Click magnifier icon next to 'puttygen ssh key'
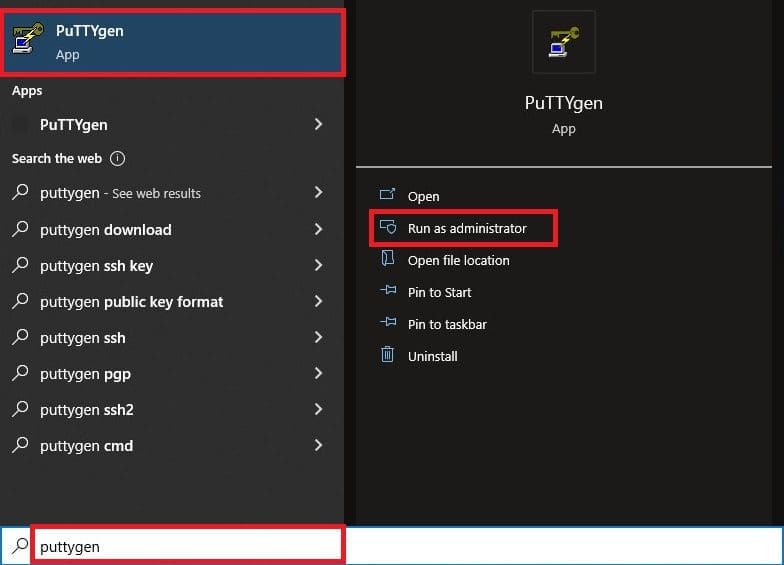Screen dimensions: 784x565 click(x=20, y=264)
